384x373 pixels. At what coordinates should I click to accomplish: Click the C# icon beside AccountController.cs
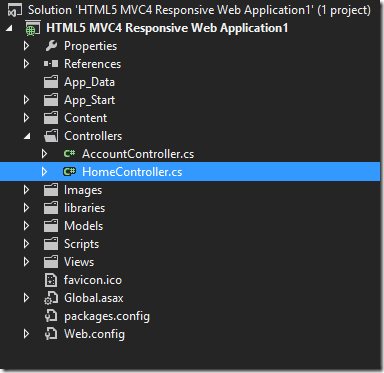pos(69,154)
